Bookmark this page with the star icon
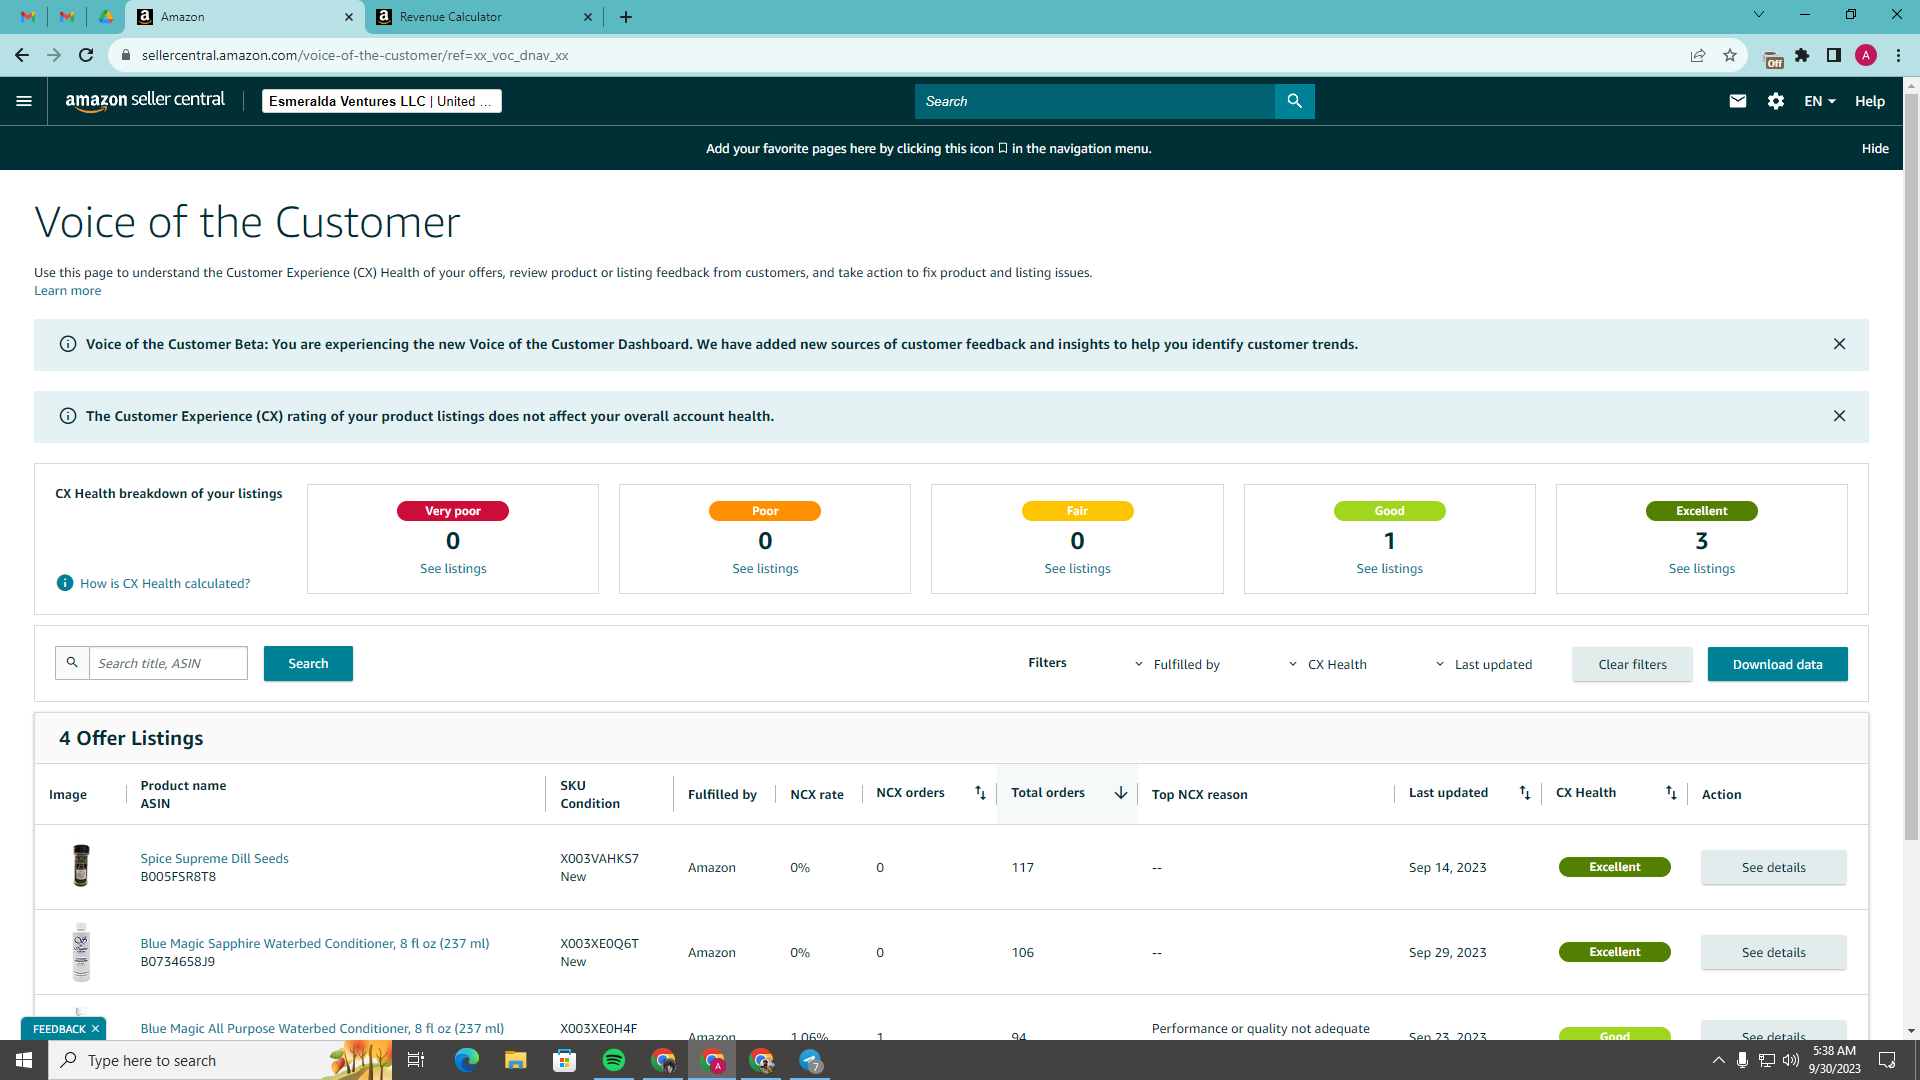This screenshot has height=1080, width=1920. coord(1730,56)
